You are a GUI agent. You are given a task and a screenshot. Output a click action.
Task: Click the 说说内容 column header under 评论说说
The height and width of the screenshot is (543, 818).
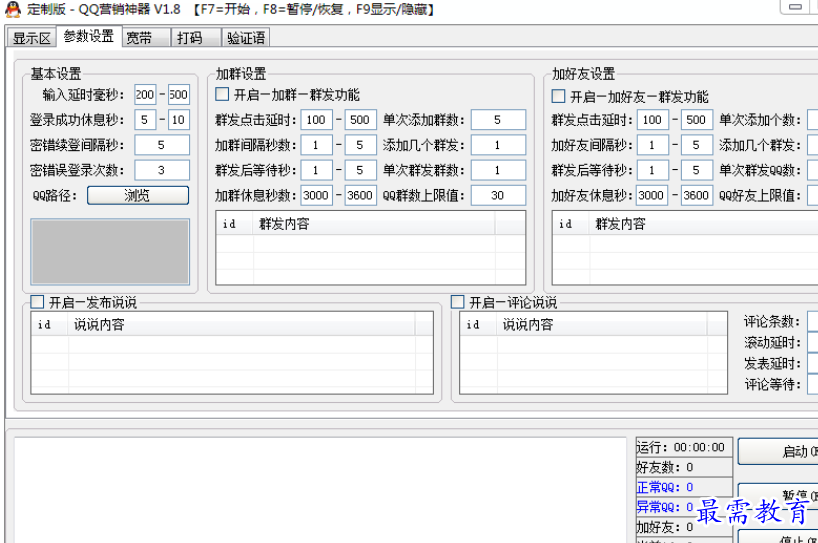(x=602, y=324)
